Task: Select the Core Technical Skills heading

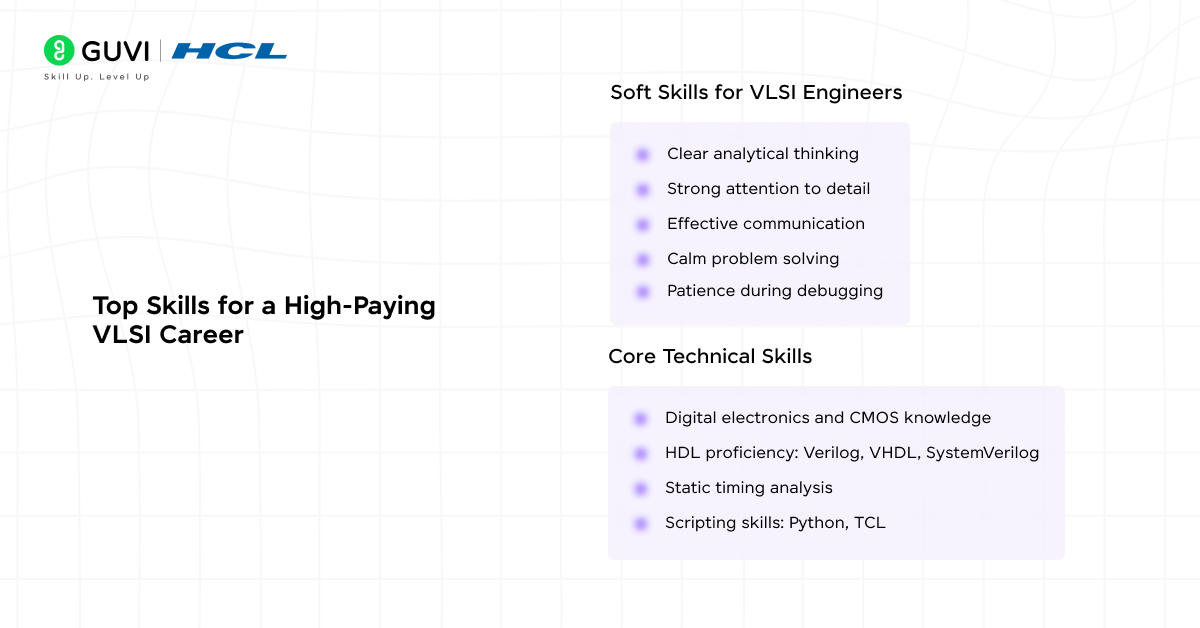Action: 710,357
